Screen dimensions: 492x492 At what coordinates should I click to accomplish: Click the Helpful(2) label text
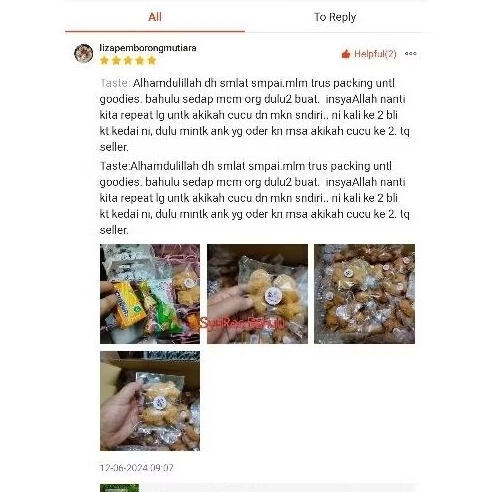coord(375,54)
